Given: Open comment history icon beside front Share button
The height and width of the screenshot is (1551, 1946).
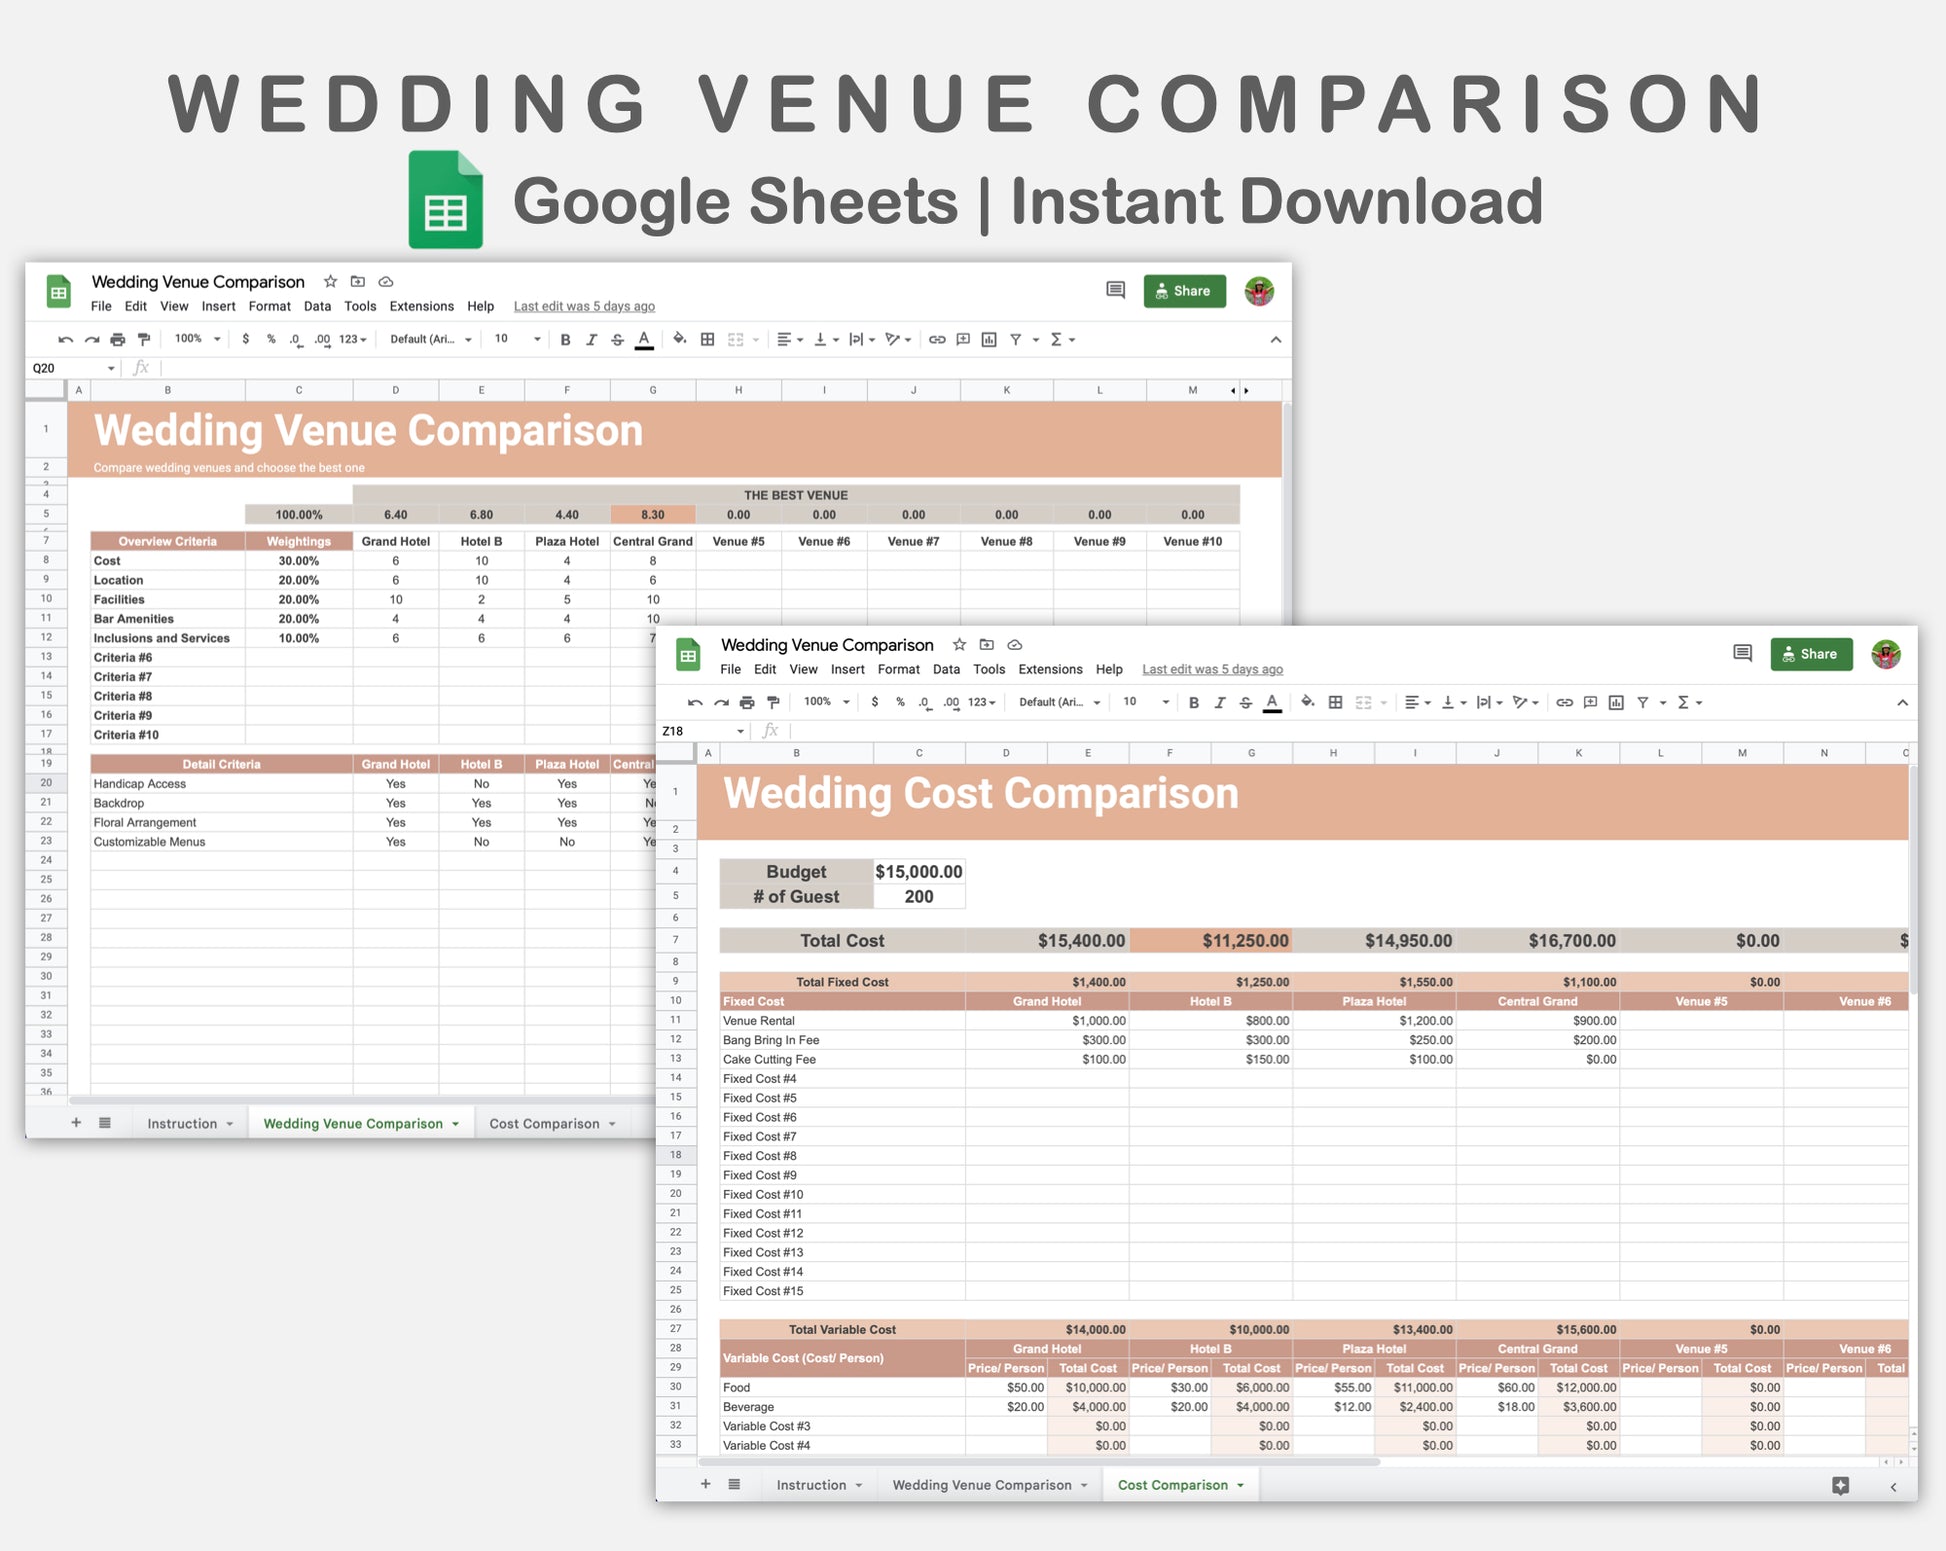Looking at the screenshot, I should click(1742, 654).
